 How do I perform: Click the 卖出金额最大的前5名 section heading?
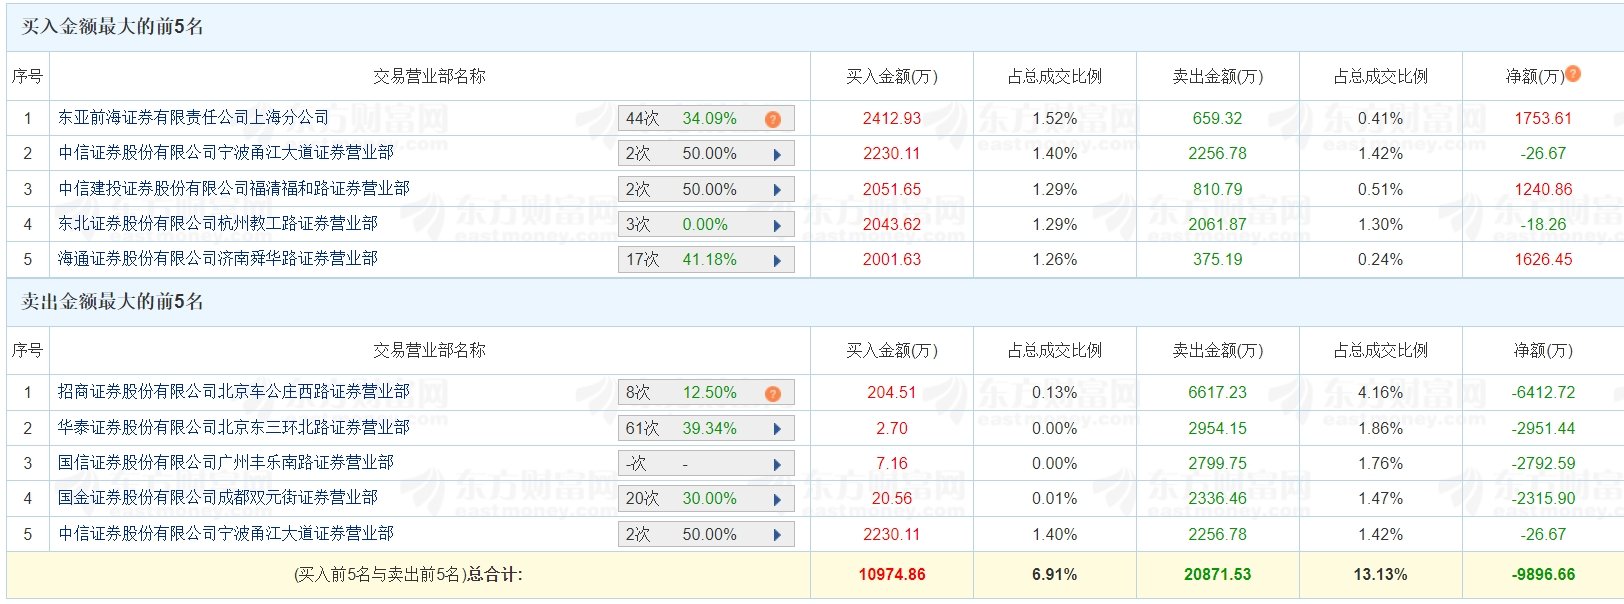click(x=112, y=301)
